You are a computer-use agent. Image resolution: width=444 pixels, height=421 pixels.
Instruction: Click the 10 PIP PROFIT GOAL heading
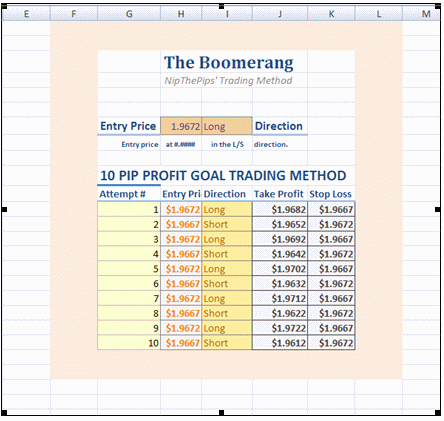(x=223, y=175)
